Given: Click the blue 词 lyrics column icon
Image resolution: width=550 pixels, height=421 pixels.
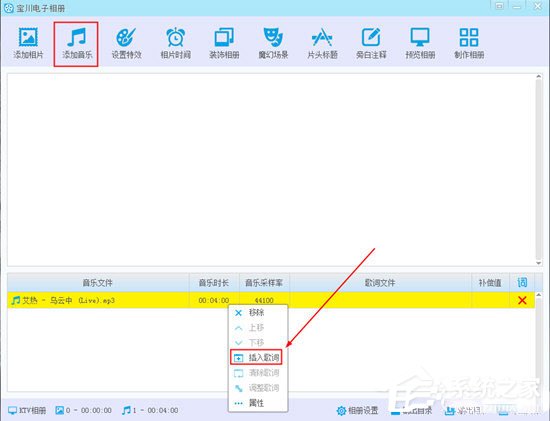Looking at the screenshot, I should pos(522,282).
